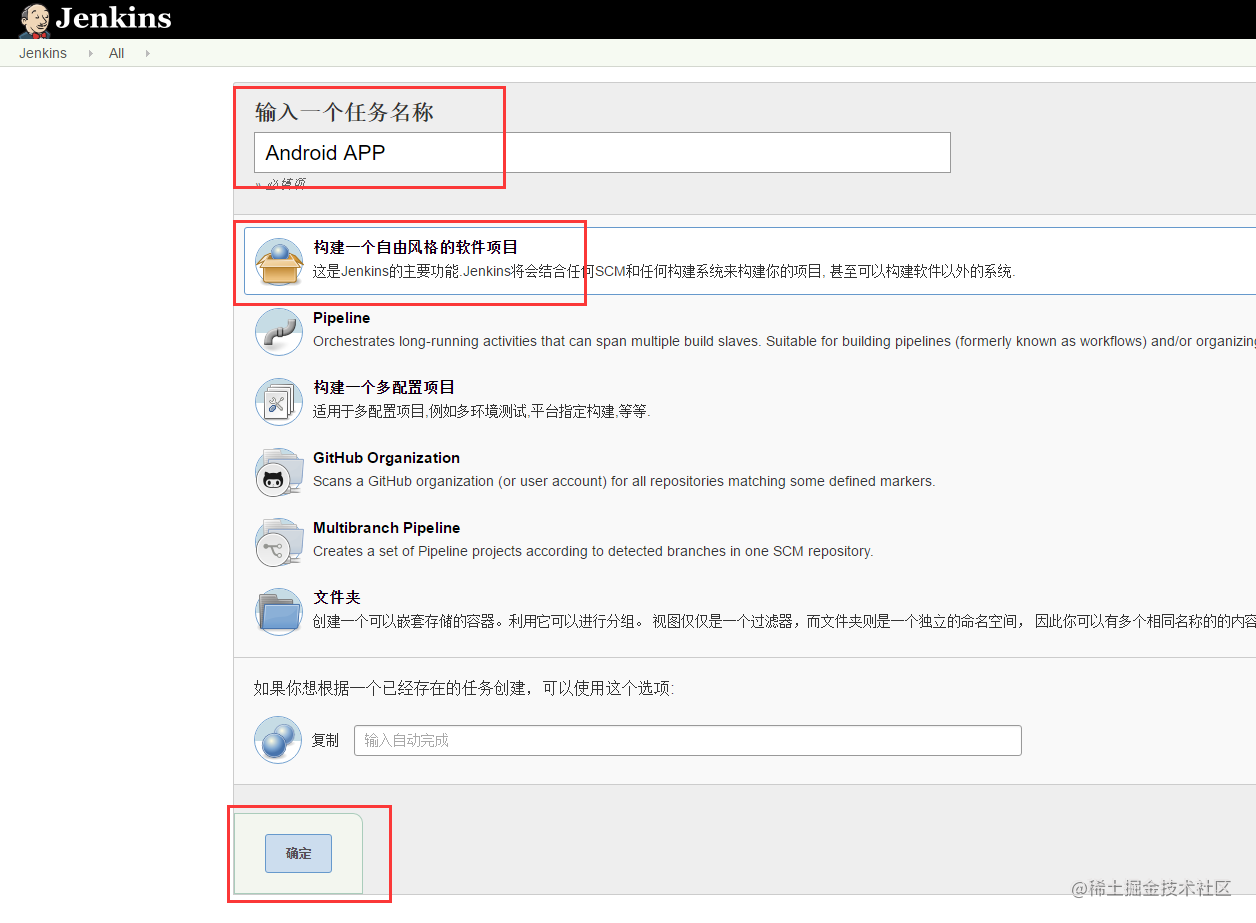
Task: Select the Pipeline pipe icon
Action: coord(279,331)
